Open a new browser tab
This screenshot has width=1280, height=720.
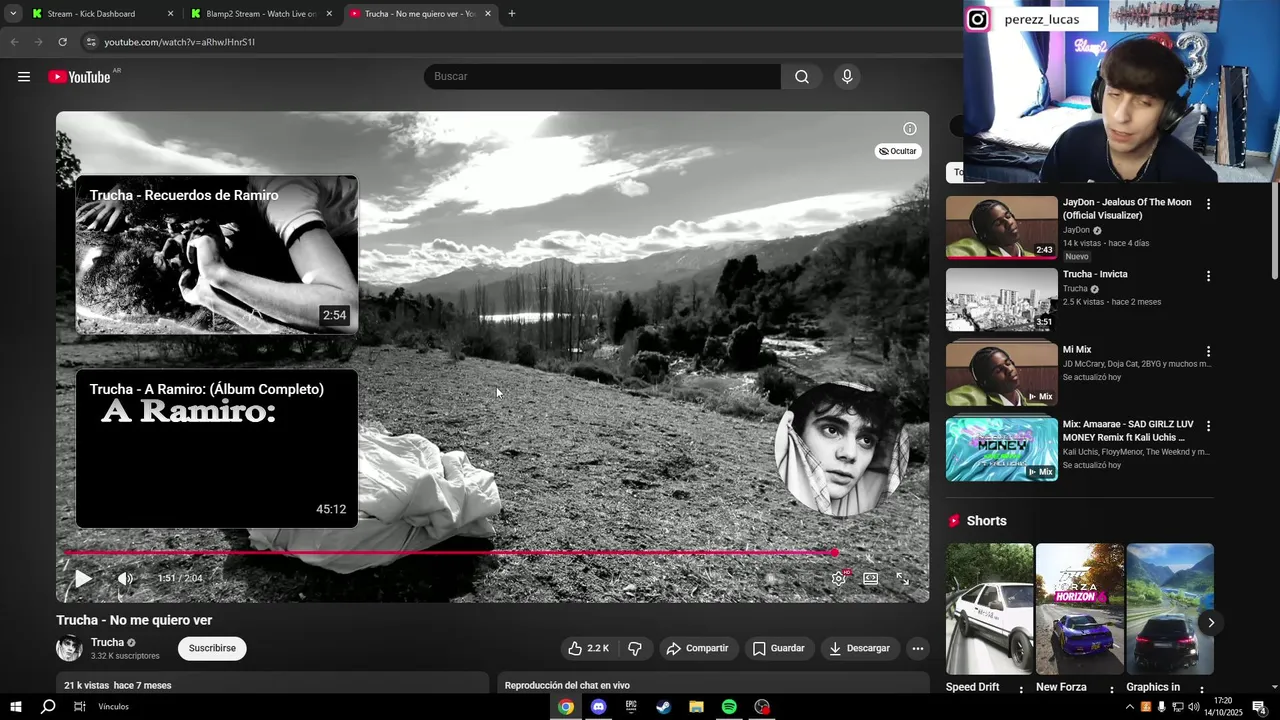tap(512, 14)
